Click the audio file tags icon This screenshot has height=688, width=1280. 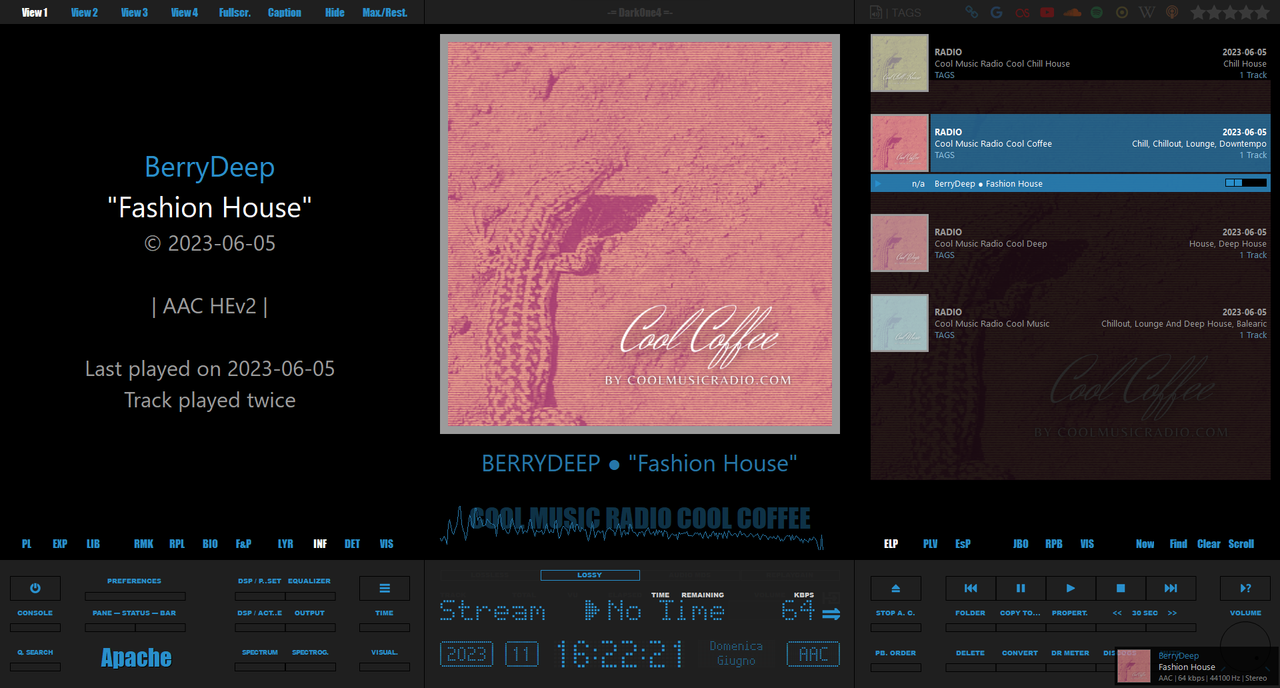(876, 12)
